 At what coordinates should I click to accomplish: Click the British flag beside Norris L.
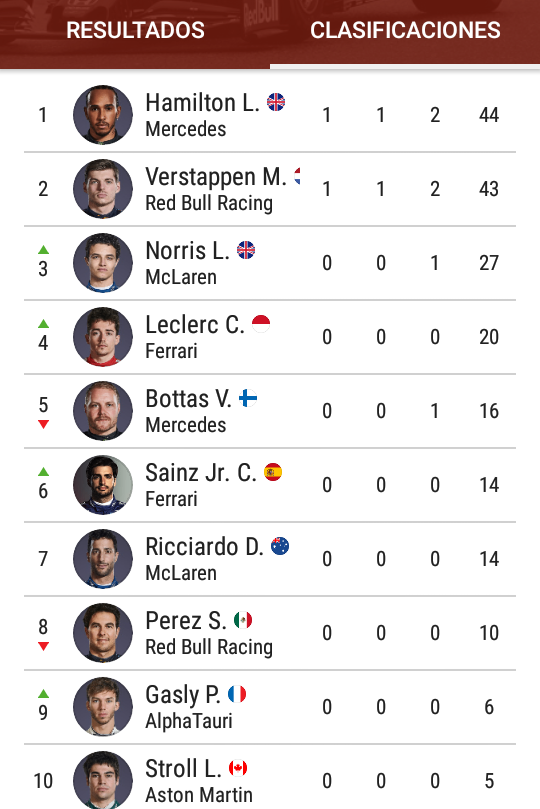point(246,250)
